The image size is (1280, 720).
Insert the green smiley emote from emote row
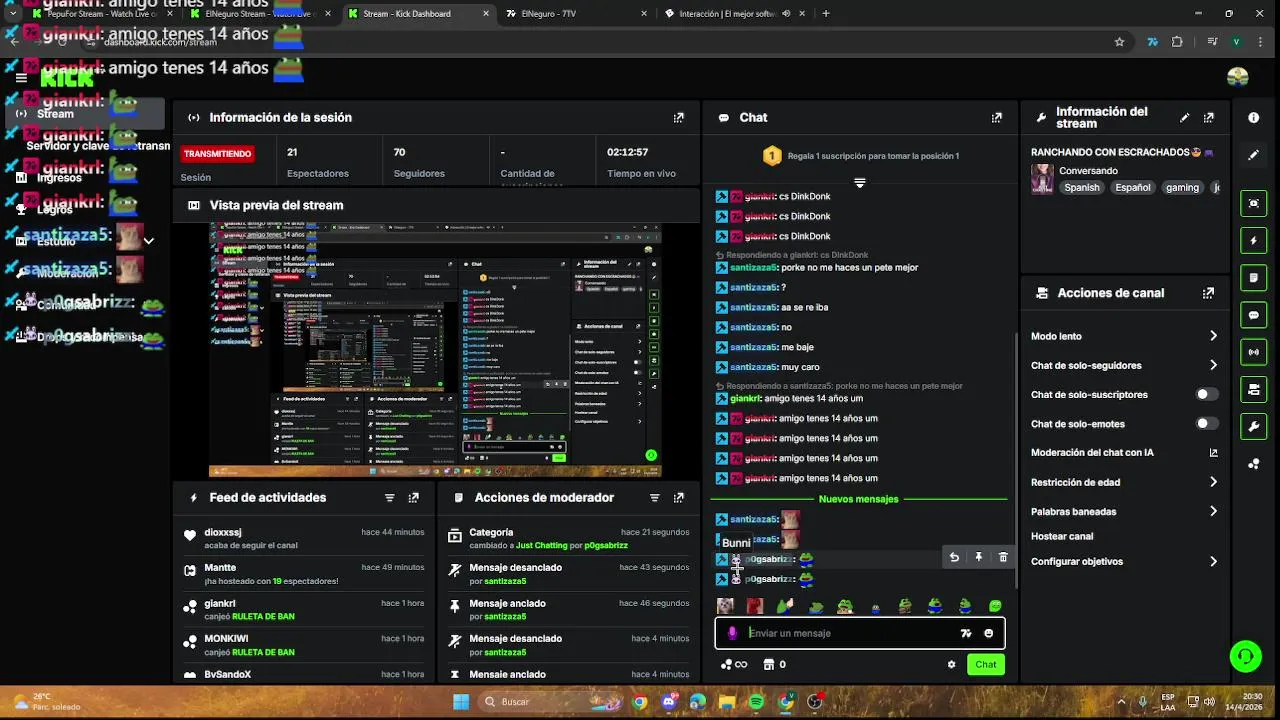pyautogui.click(x=996, y=606)
